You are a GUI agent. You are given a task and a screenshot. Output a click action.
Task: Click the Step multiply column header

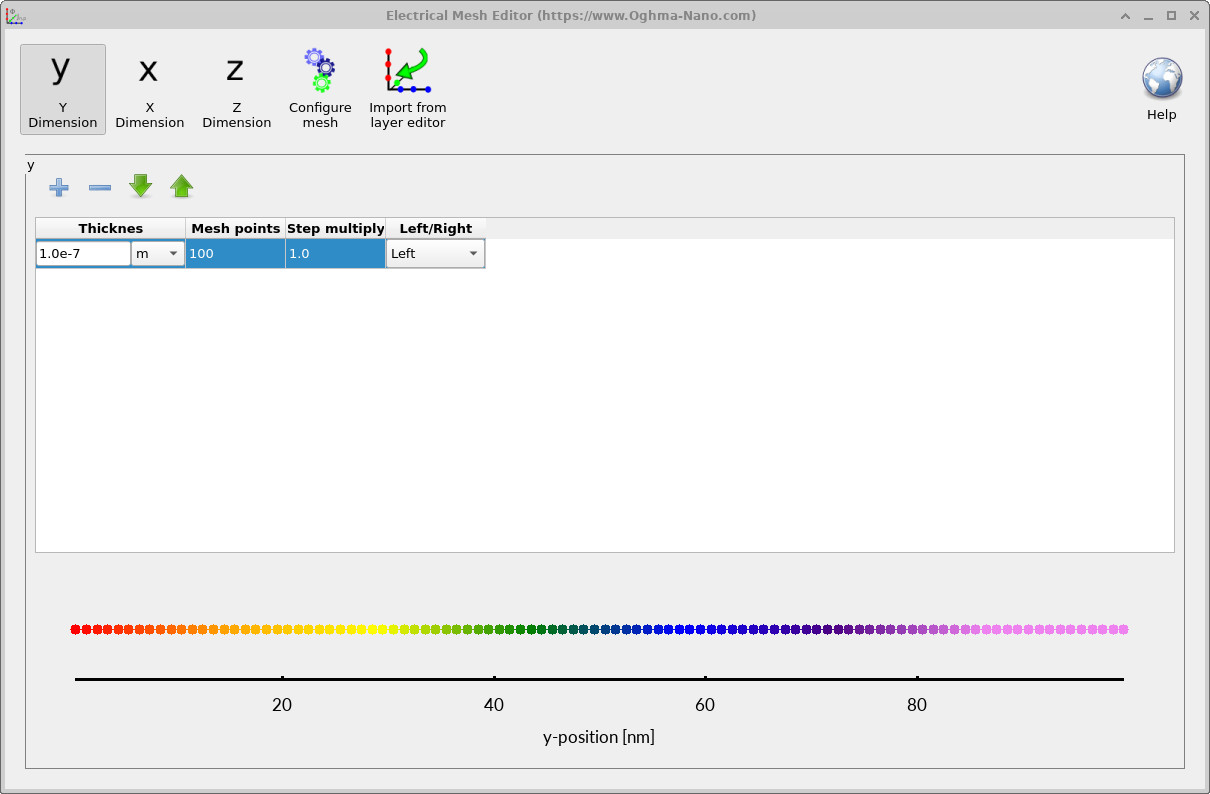point(336,229)
